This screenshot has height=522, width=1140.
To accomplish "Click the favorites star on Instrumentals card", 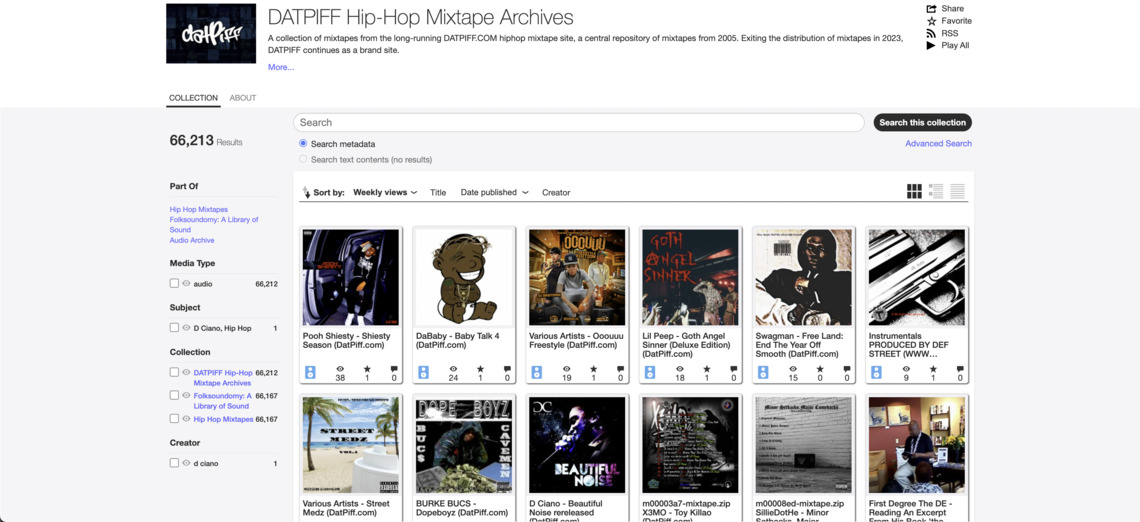I will tap(934, 369).
